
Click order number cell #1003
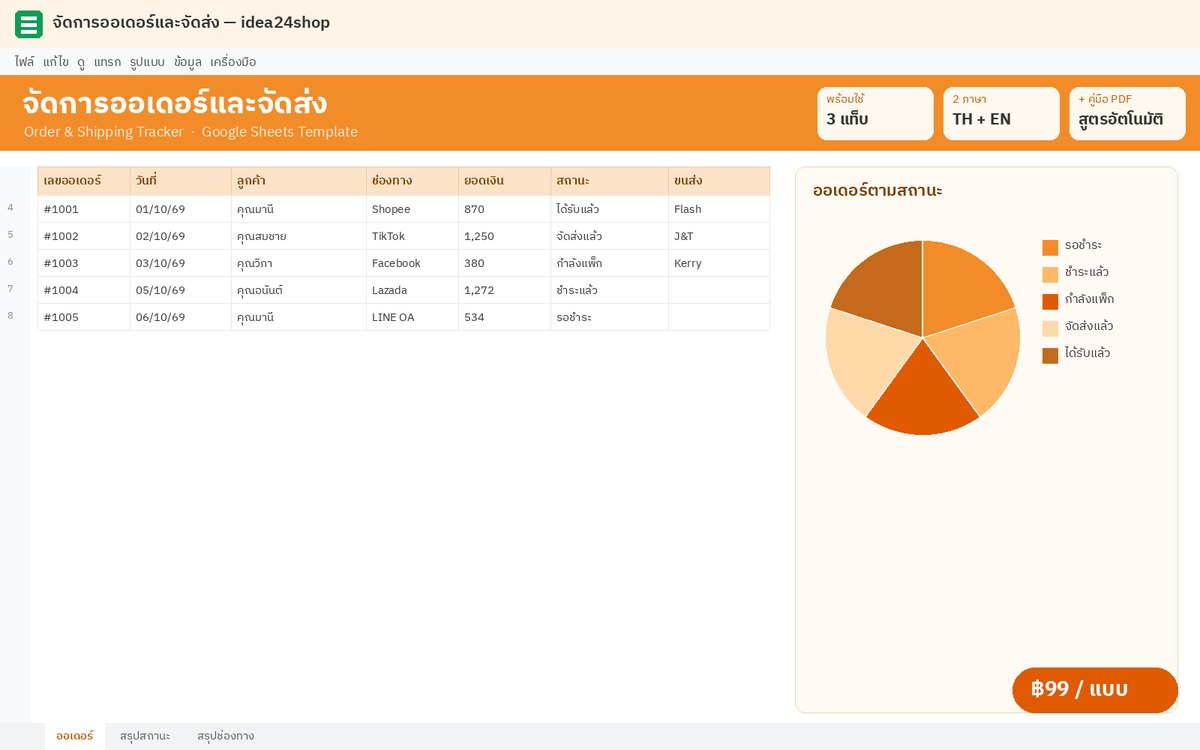click(x=84, y=263)
